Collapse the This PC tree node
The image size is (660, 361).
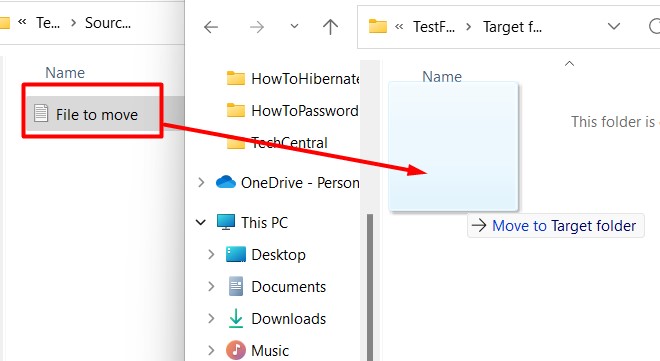pyautogui.click(x=201, y=222)
